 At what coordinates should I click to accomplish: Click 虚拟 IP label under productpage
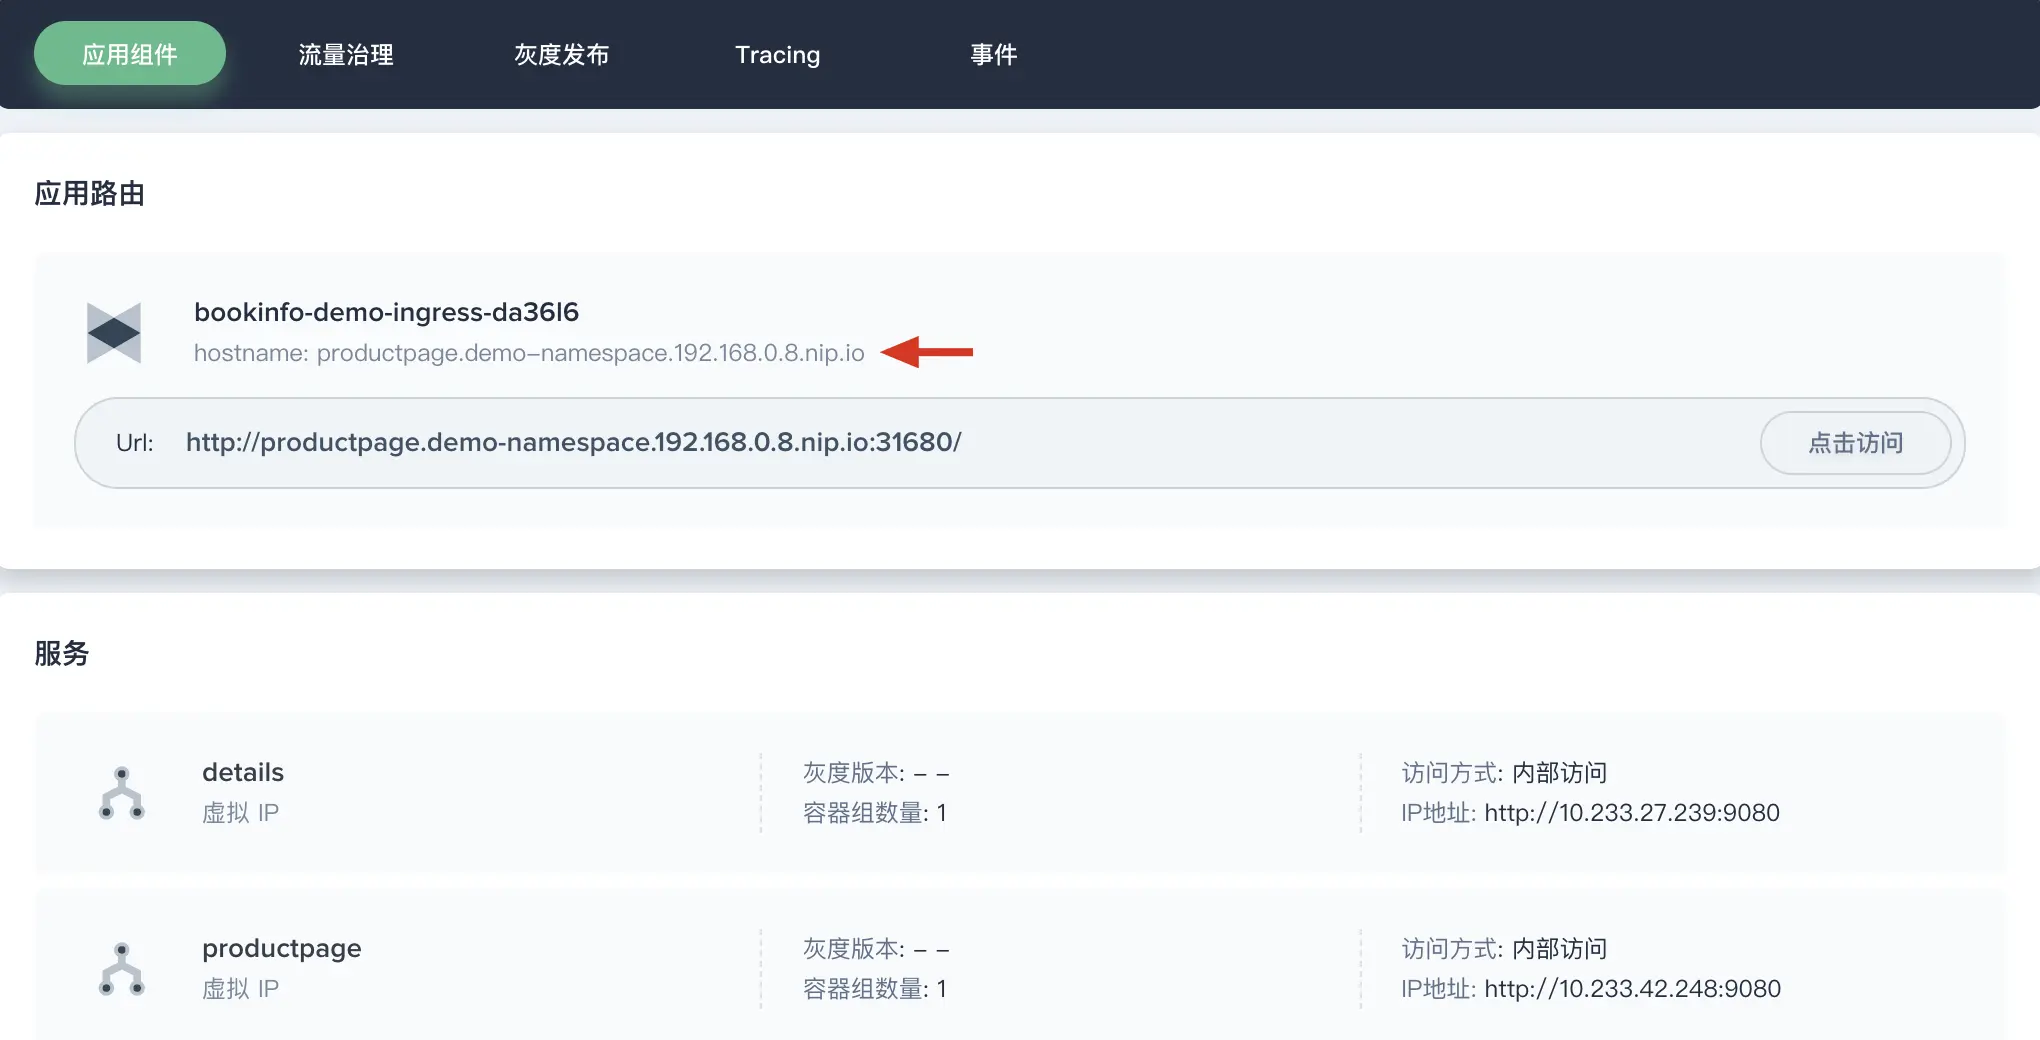pyautogui.click(x=240, y=989)
